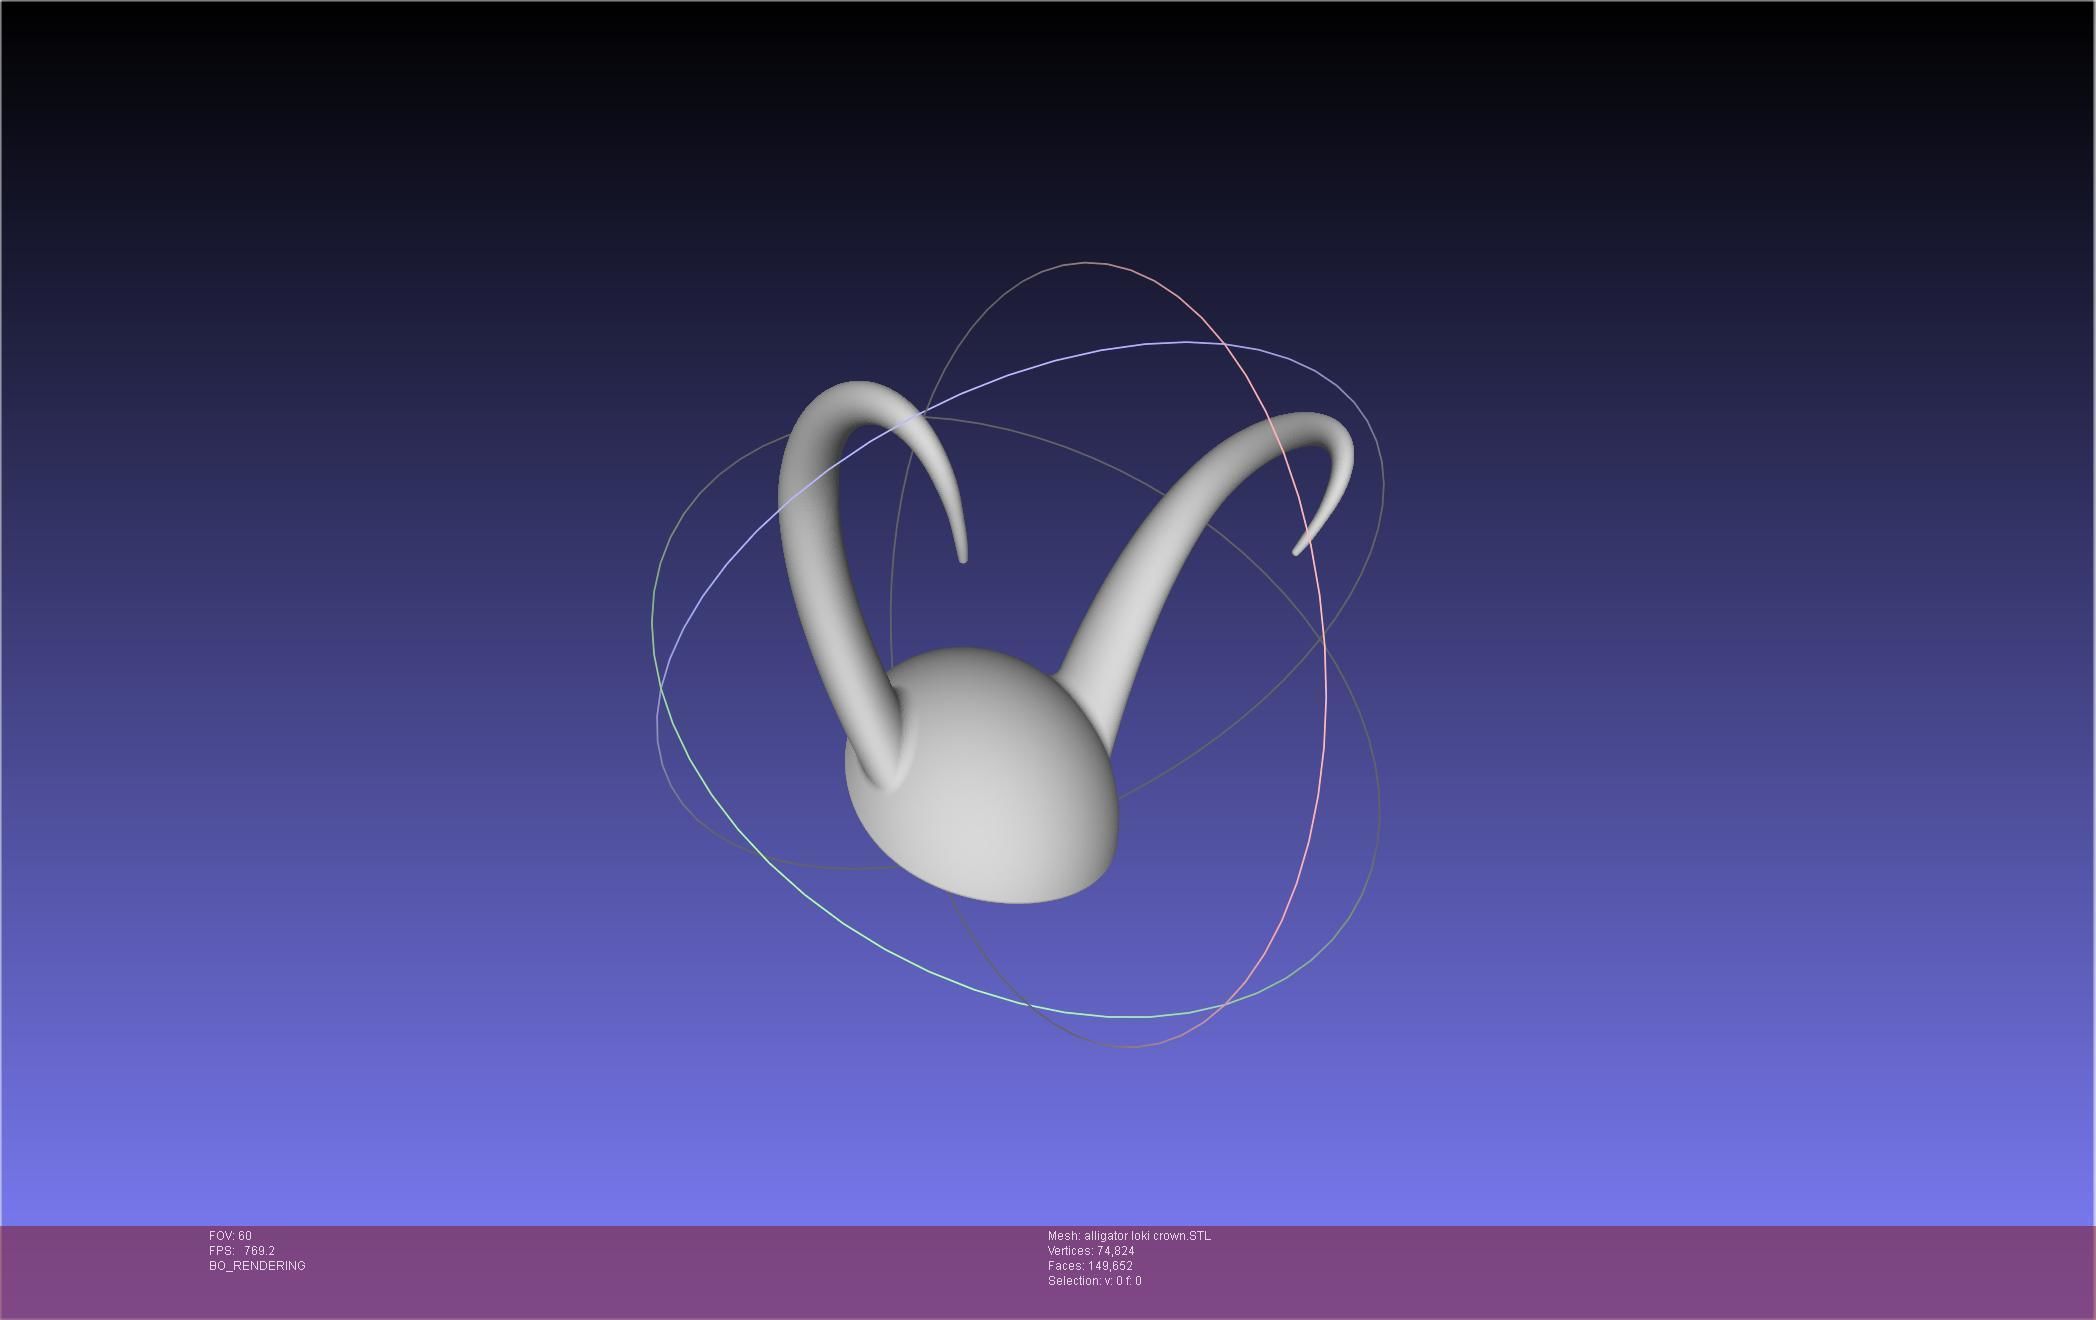Click the Faces count label

(1090, 1266)
